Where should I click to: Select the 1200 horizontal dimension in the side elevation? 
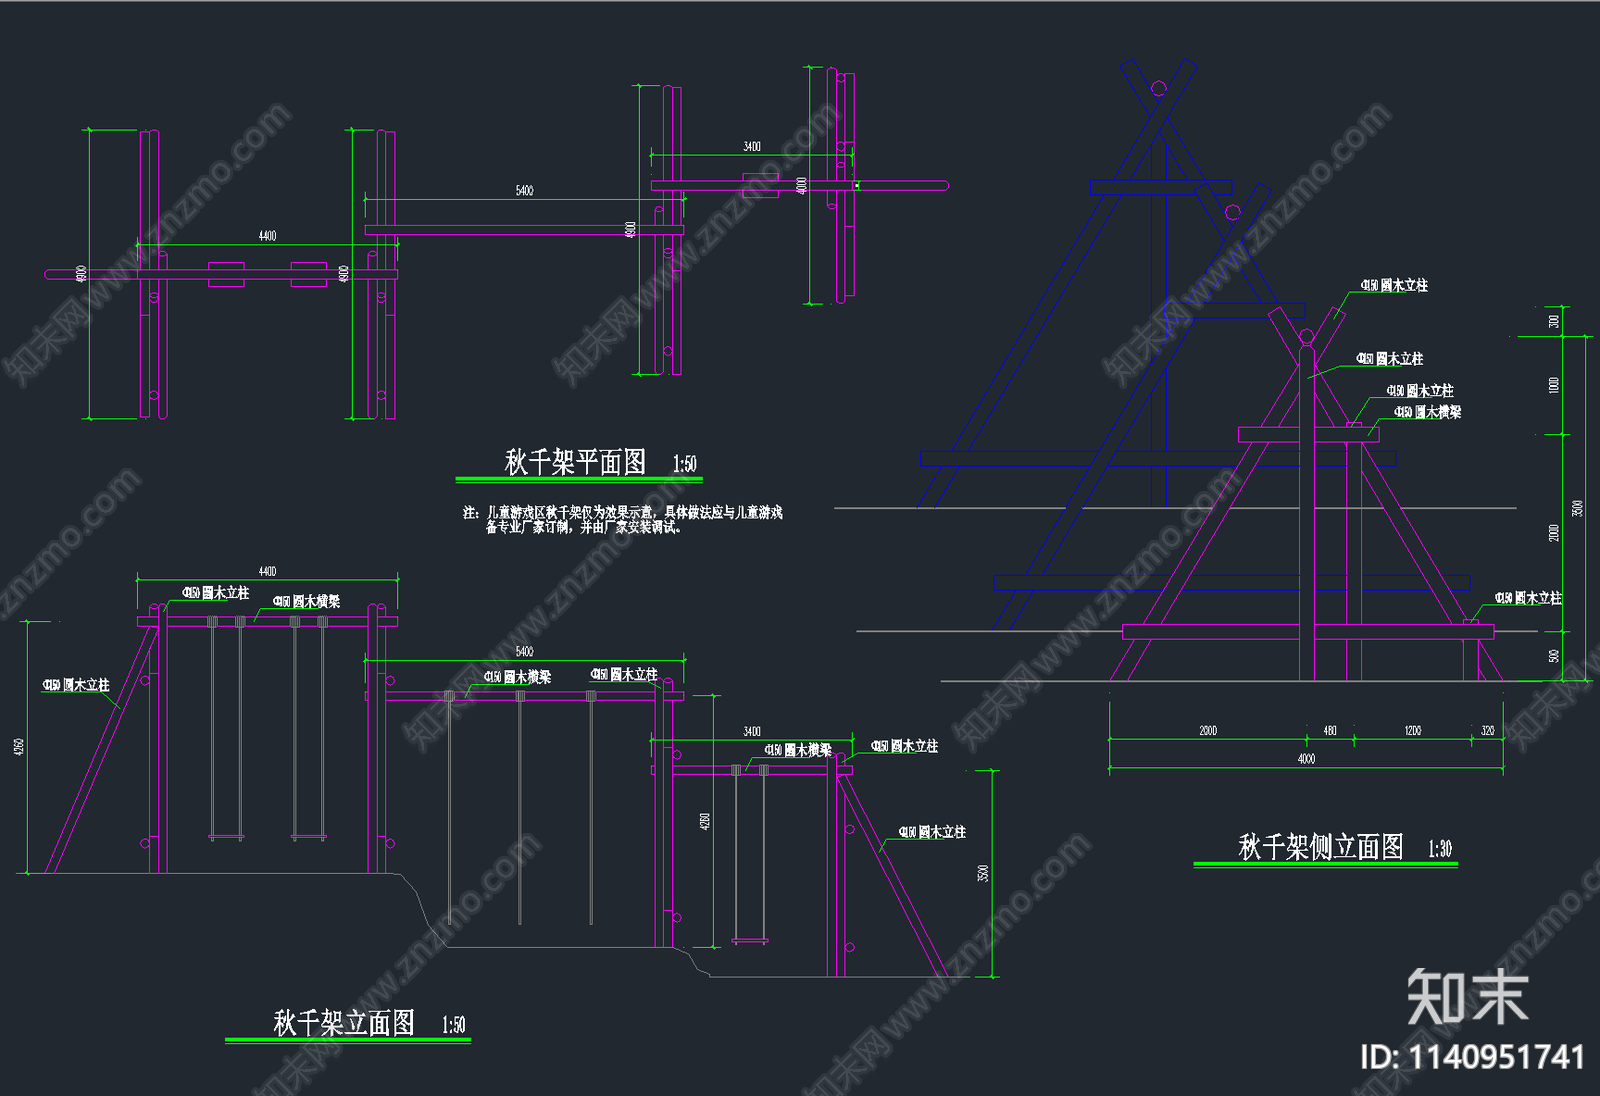coord(1412,730)
